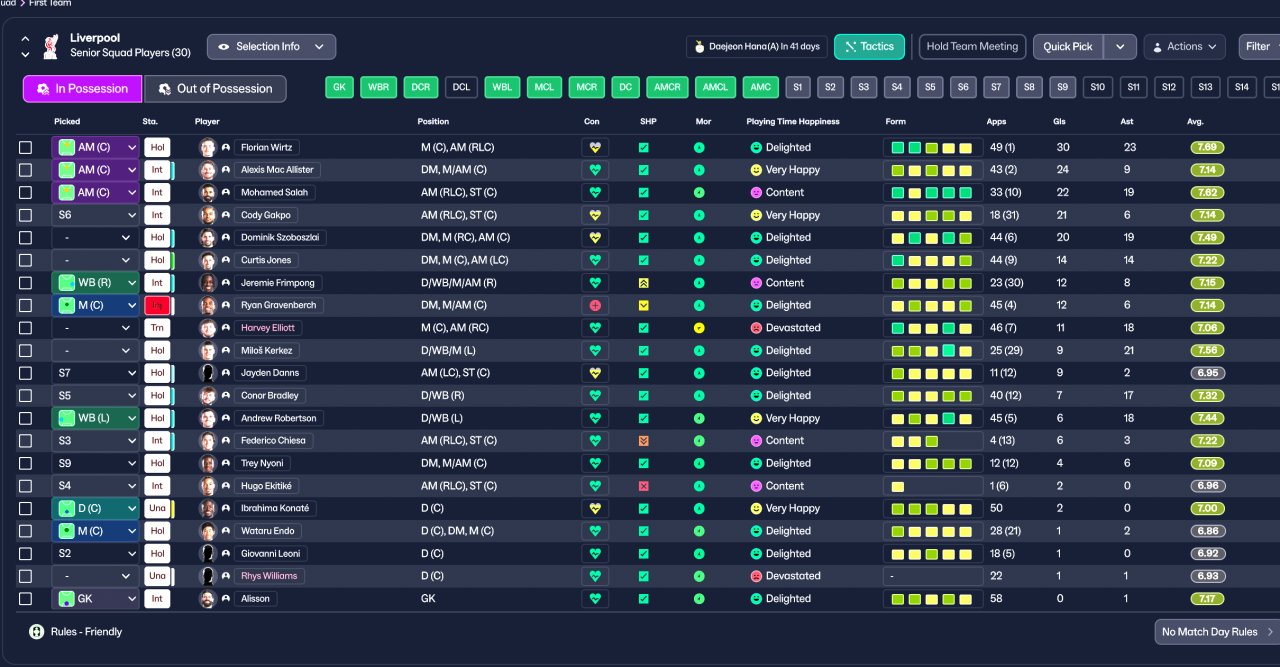The image size is (1280, 667).
Task: Tick the checkbox for Andrew Robertson
Action: [25, 418]
